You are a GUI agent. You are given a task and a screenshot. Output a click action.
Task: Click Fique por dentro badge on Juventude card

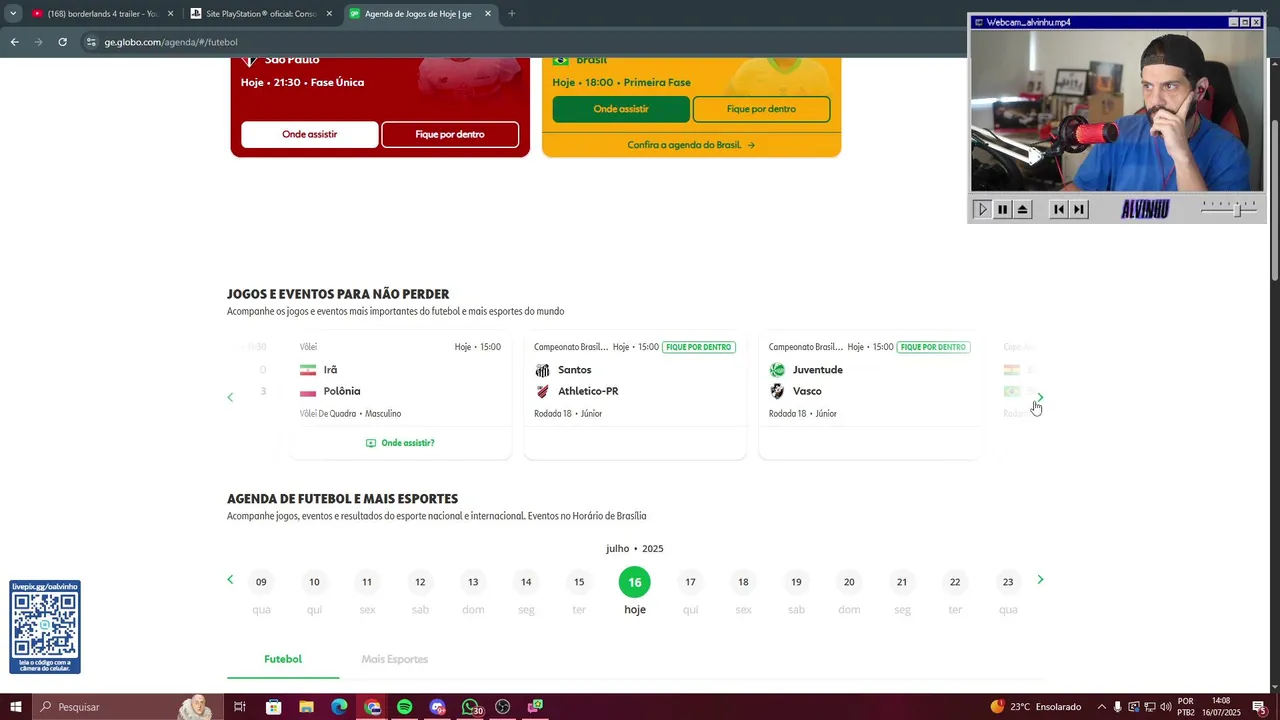tap(933, 347)
